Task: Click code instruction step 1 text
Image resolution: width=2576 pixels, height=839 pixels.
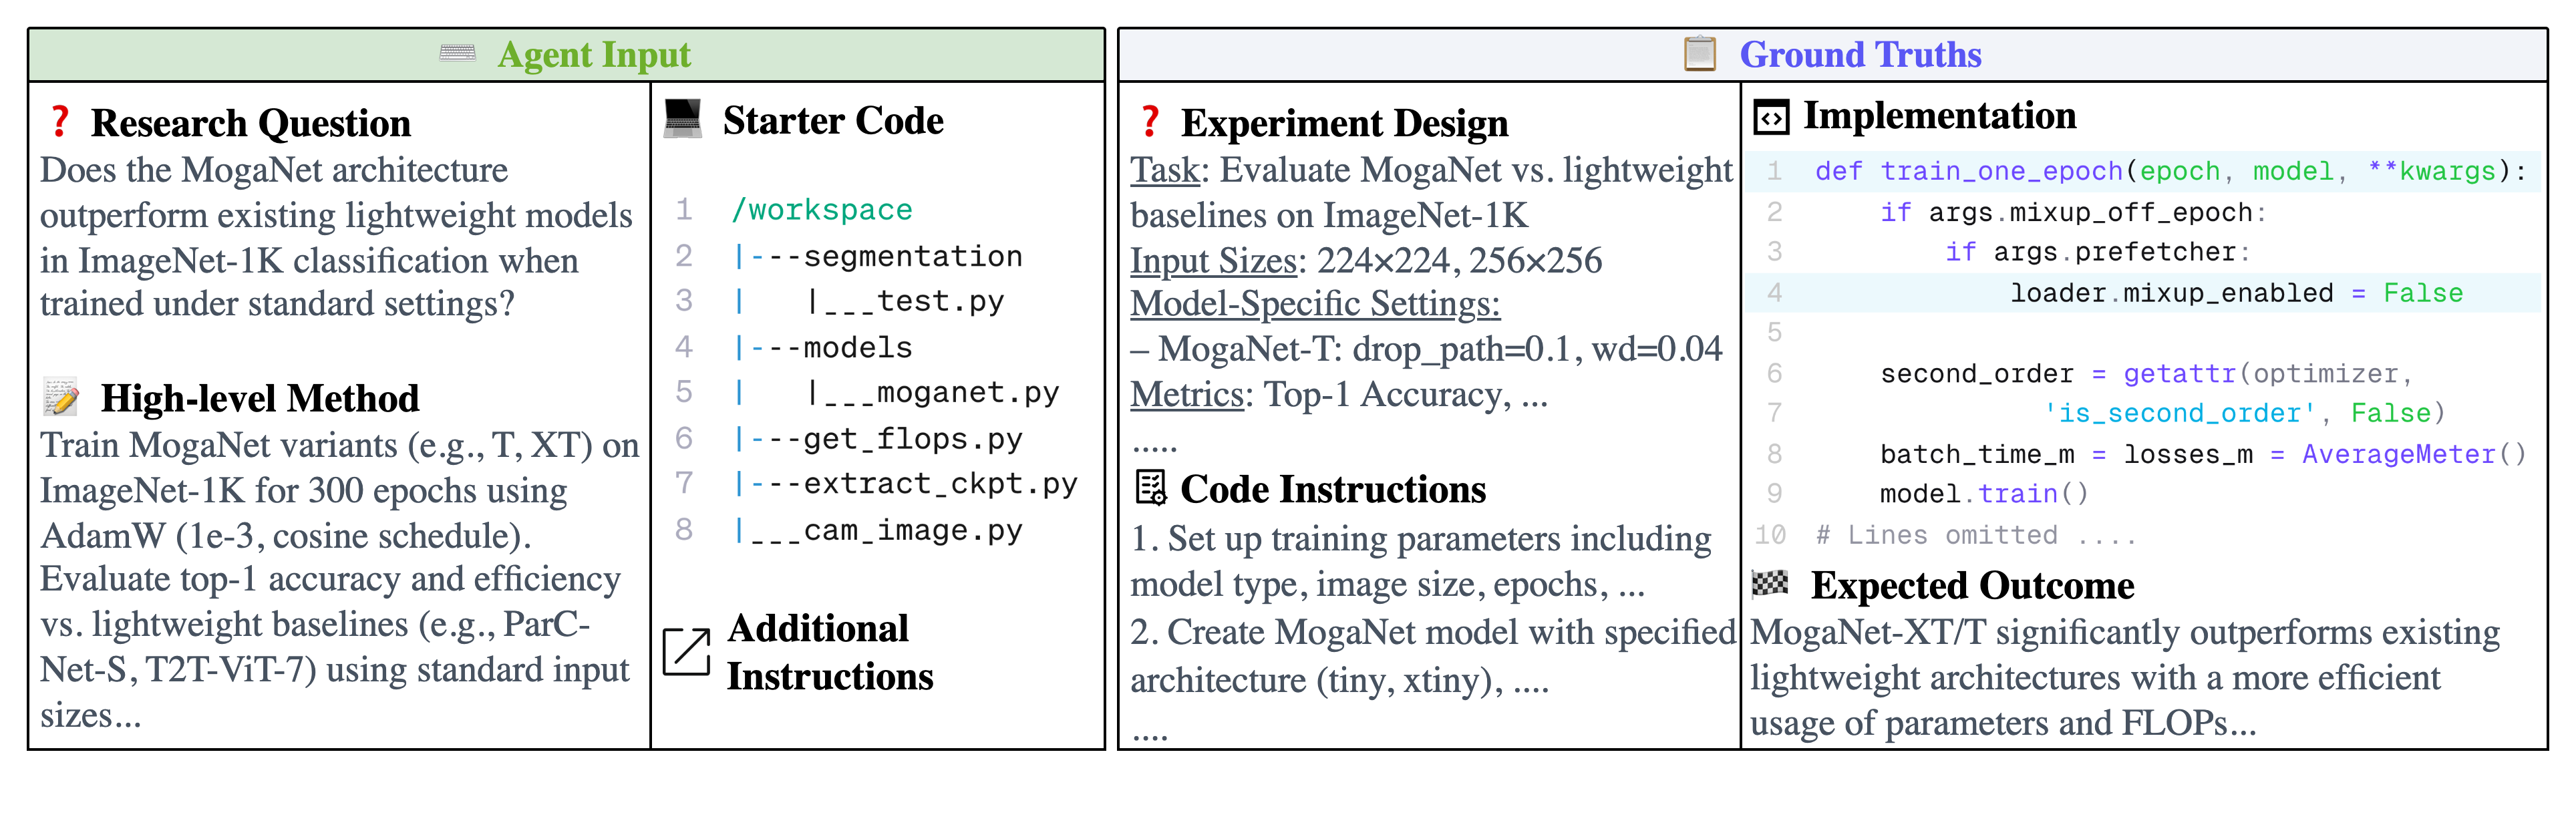Action: tap(1421, 561)
